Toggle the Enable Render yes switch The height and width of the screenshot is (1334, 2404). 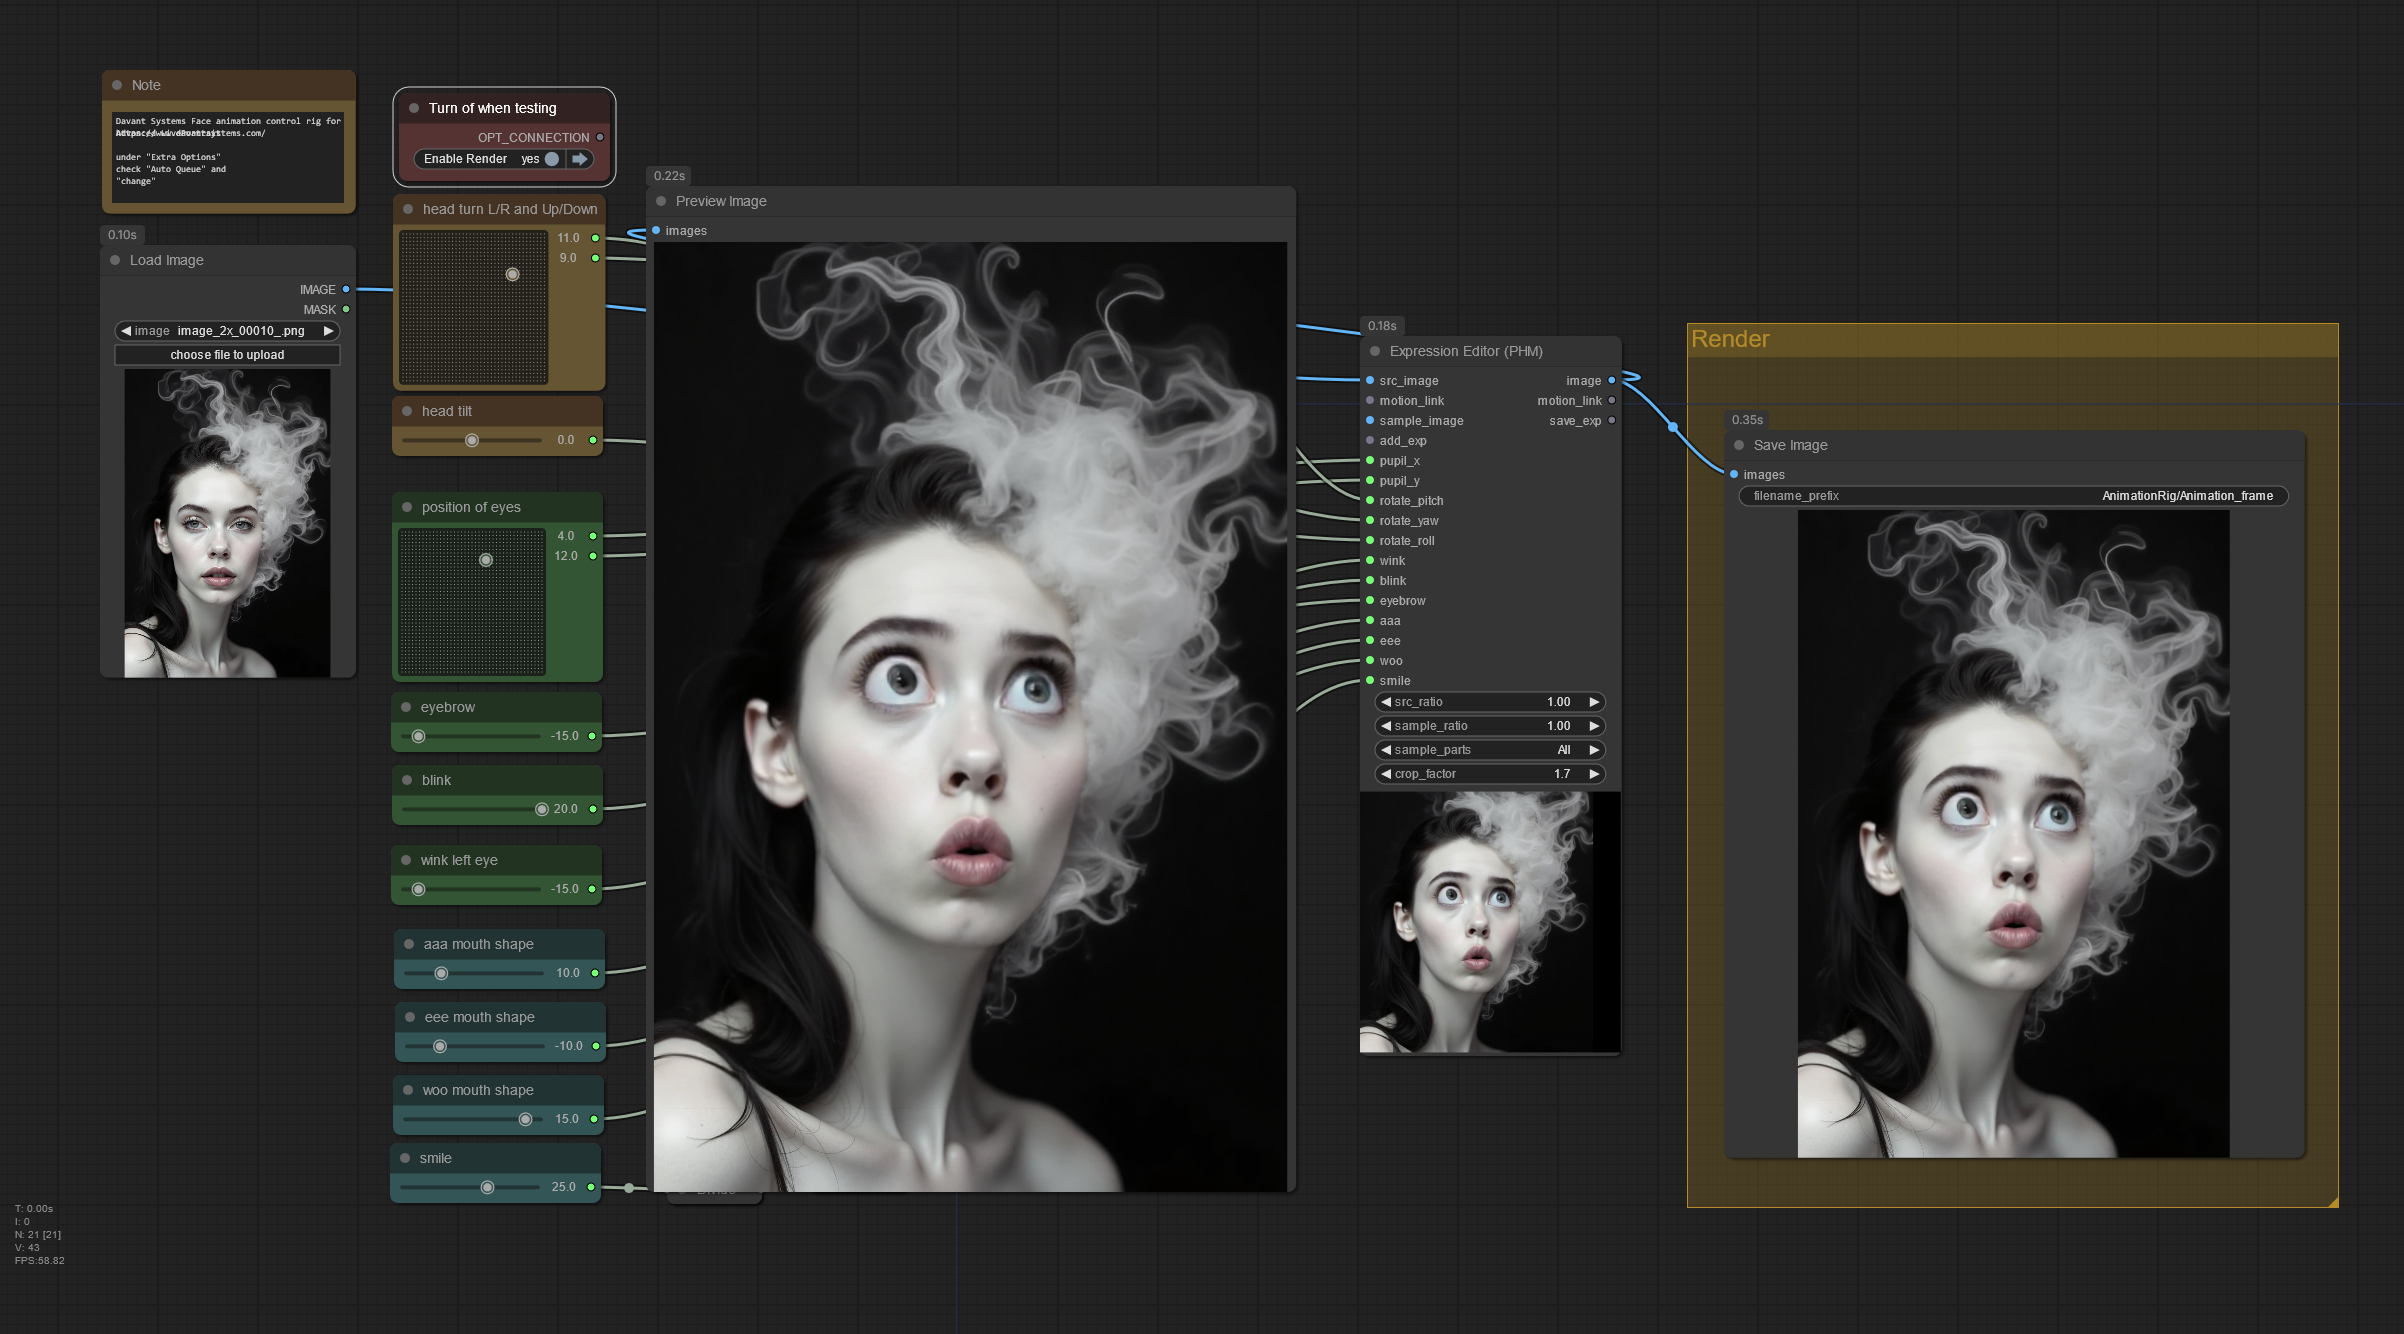pyautogui.click(x=551, y=159)
